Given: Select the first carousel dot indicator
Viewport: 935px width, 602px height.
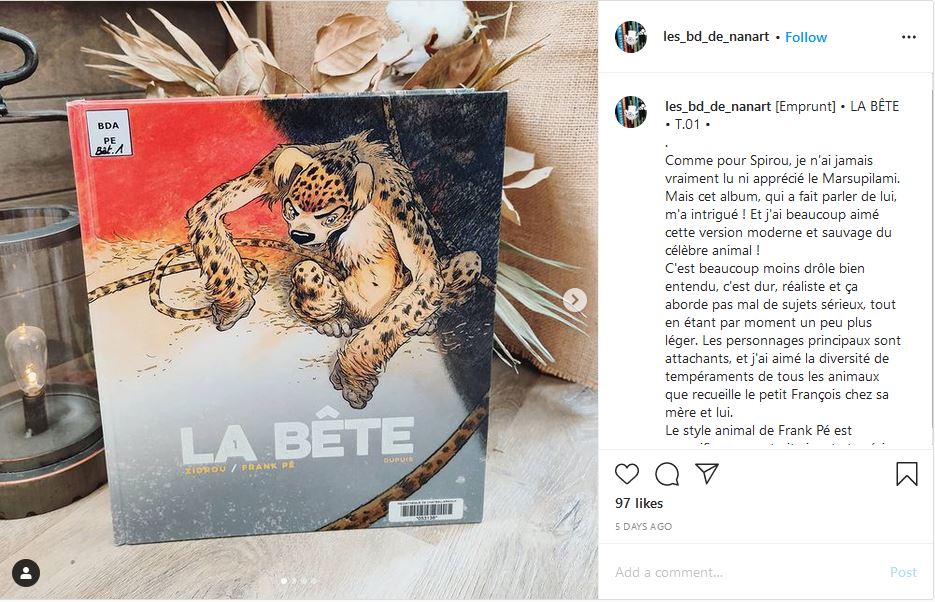Looking at the screenshot, I should [284, 581].
